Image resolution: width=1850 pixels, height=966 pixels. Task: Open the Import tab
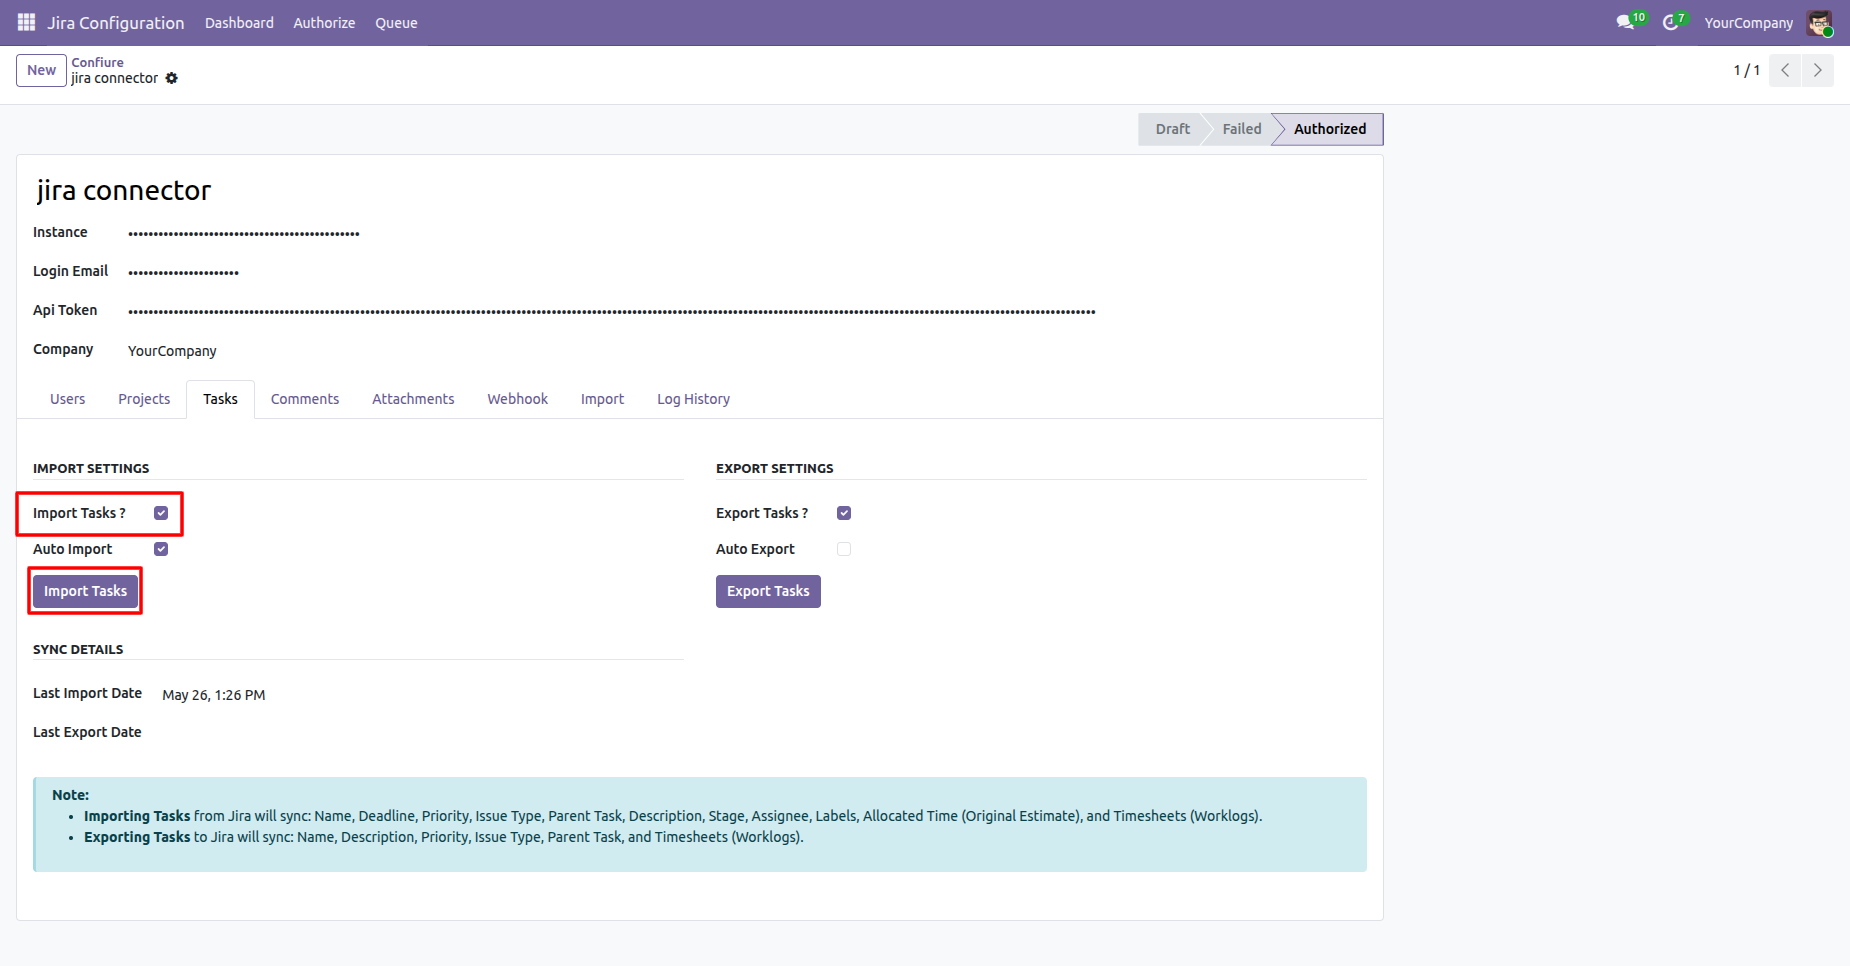602,399
